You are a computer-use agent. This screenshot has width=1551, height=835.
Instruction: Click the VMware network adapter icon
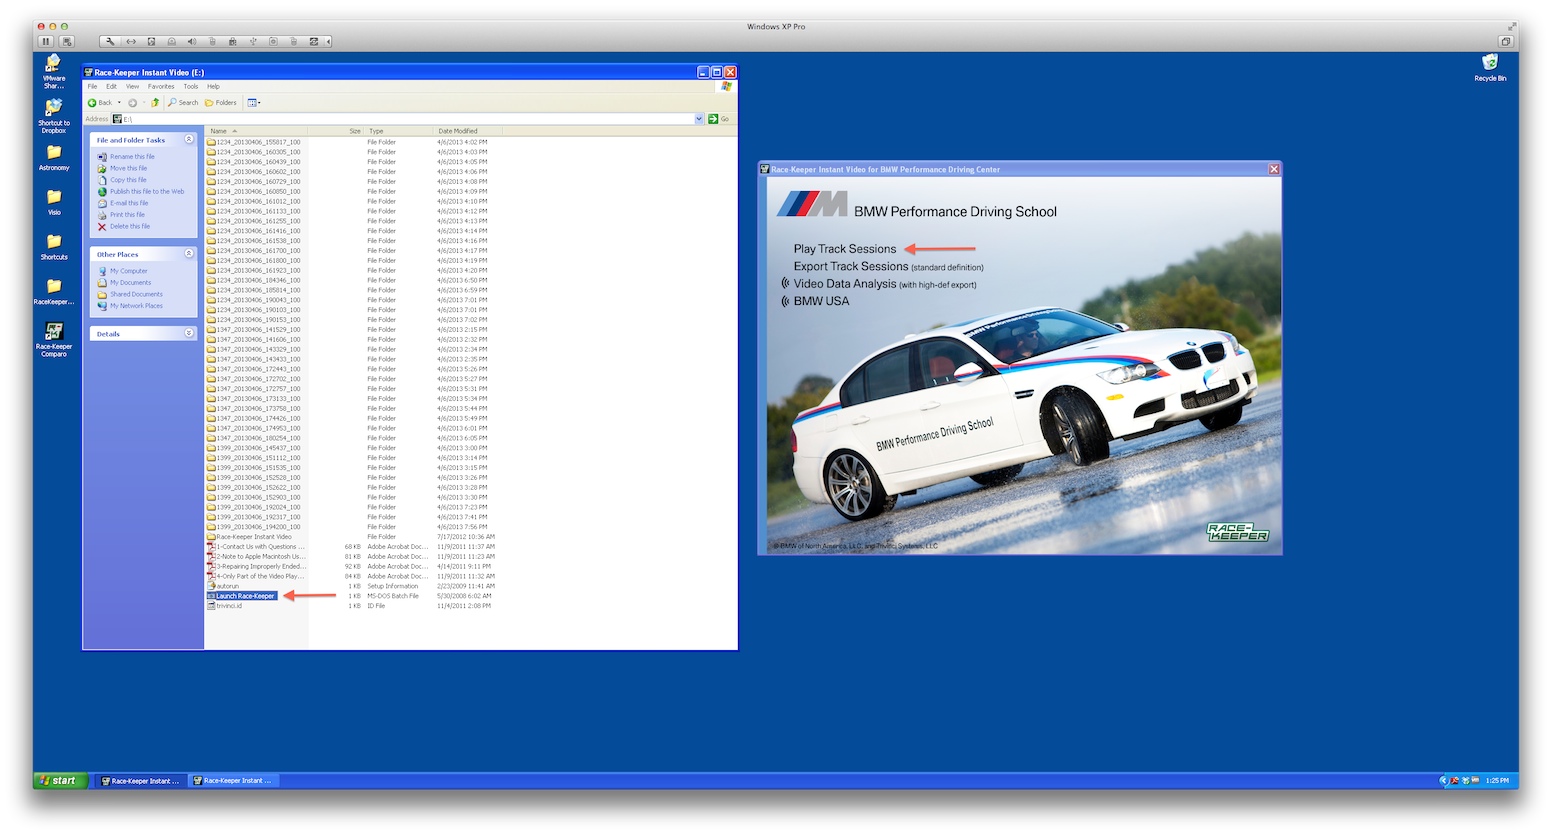tap(130, 41)
